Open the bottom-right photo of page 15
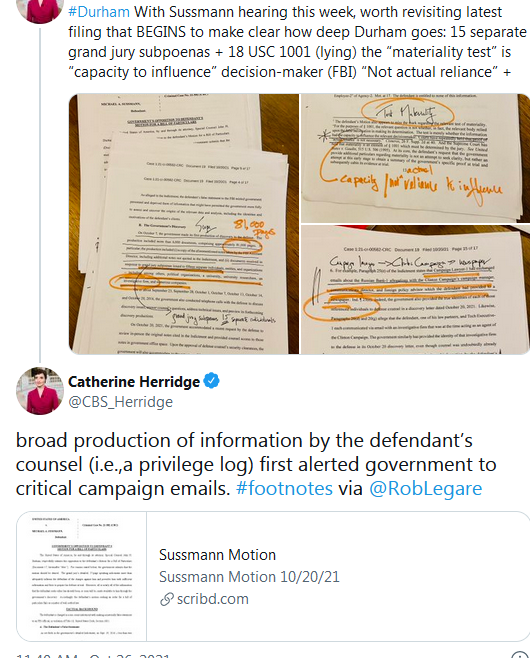 [415, 290]
